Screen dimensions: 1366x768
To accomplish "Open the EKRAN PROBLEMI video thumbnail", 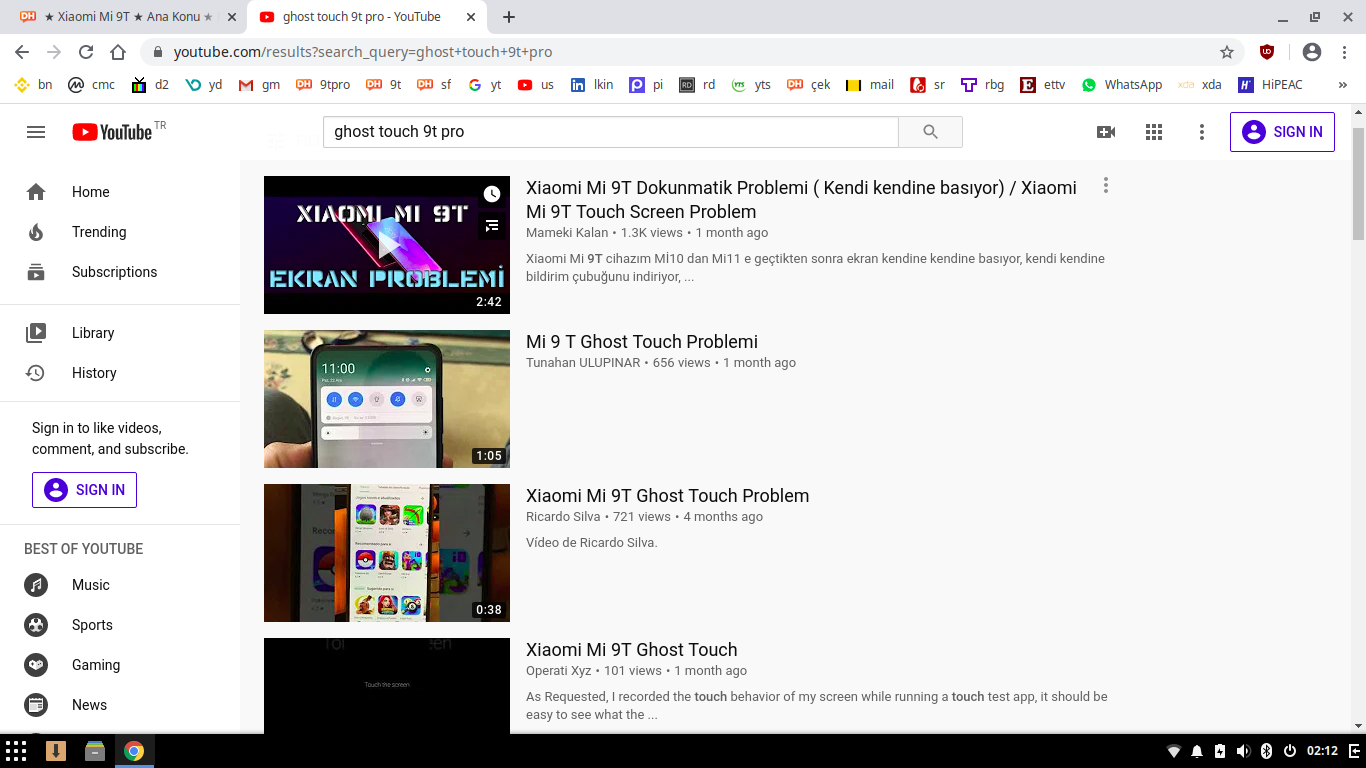I will 387,245.
